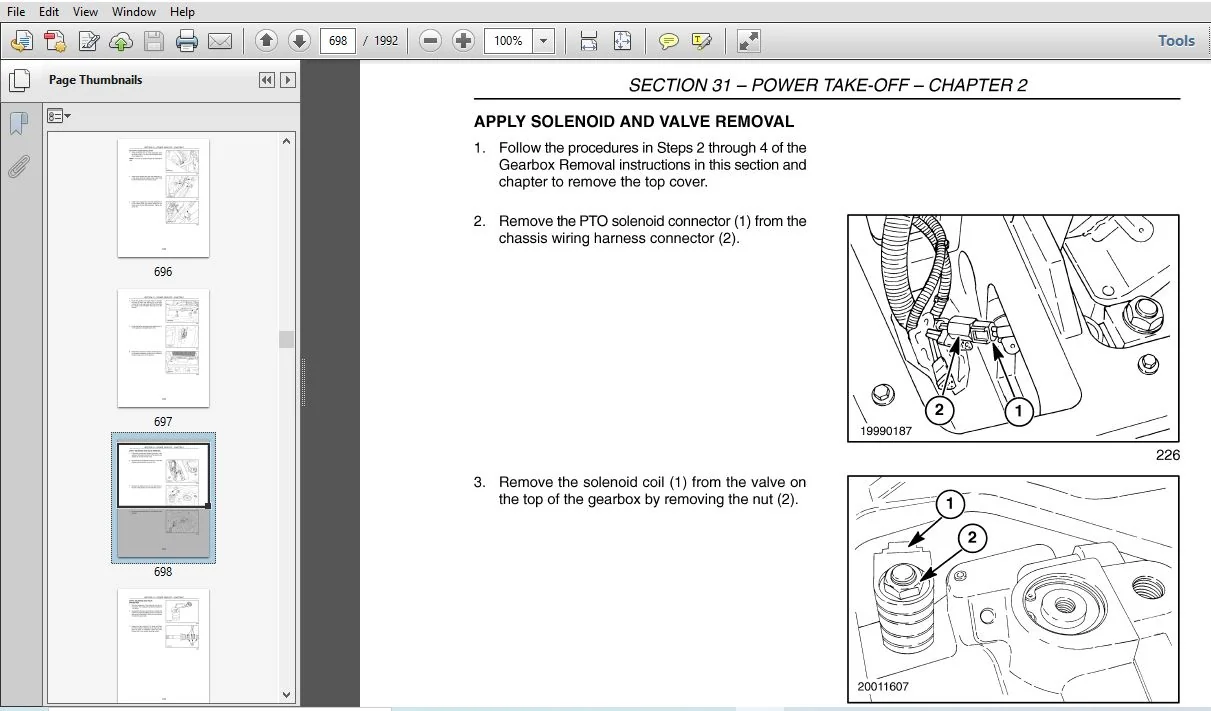Click the Save floppy disk icon

pyautogui.click(x=153, y=41)
